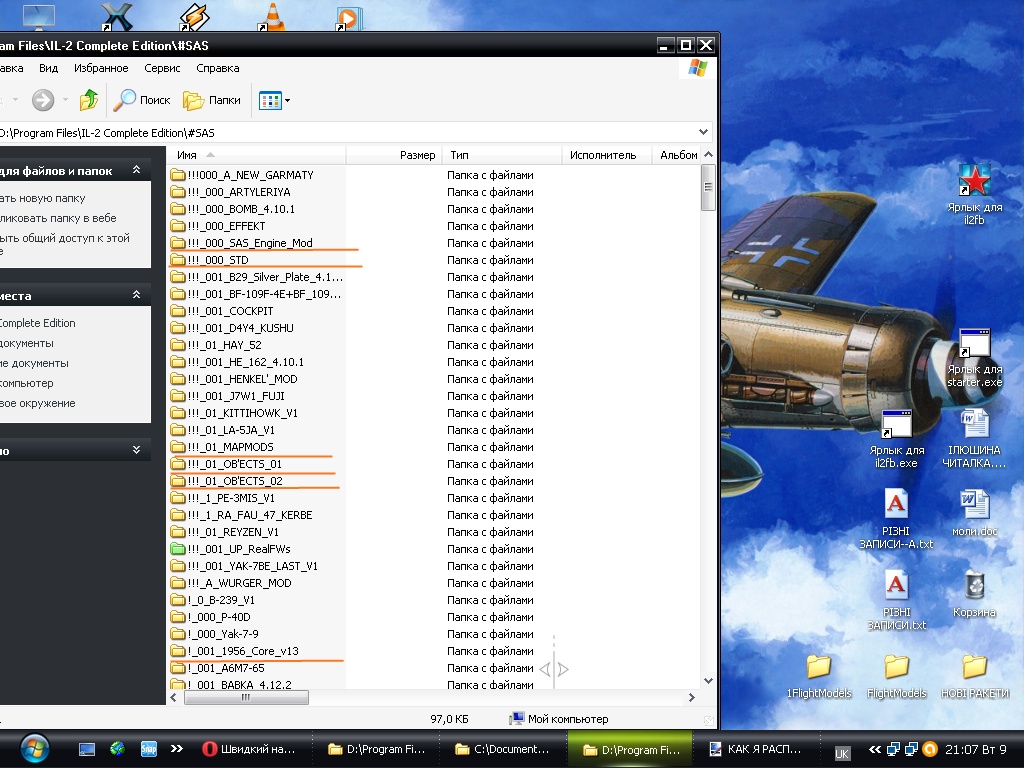
Task: Click the UK language indicator in tray
Action: pyautogui.click(x=842, y=753)
